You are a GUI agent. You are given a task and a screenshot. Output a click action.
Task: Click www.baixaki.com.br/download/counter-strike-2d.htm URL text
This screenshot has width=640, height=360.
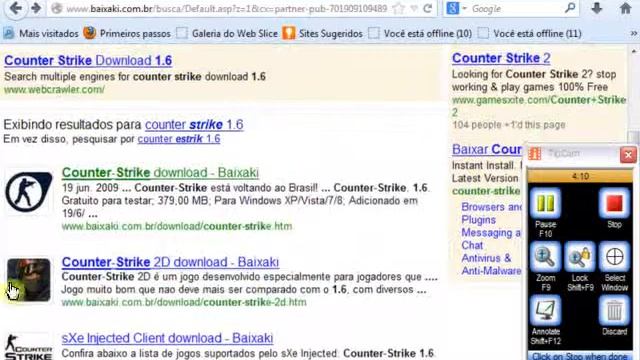tap(184, 302)
